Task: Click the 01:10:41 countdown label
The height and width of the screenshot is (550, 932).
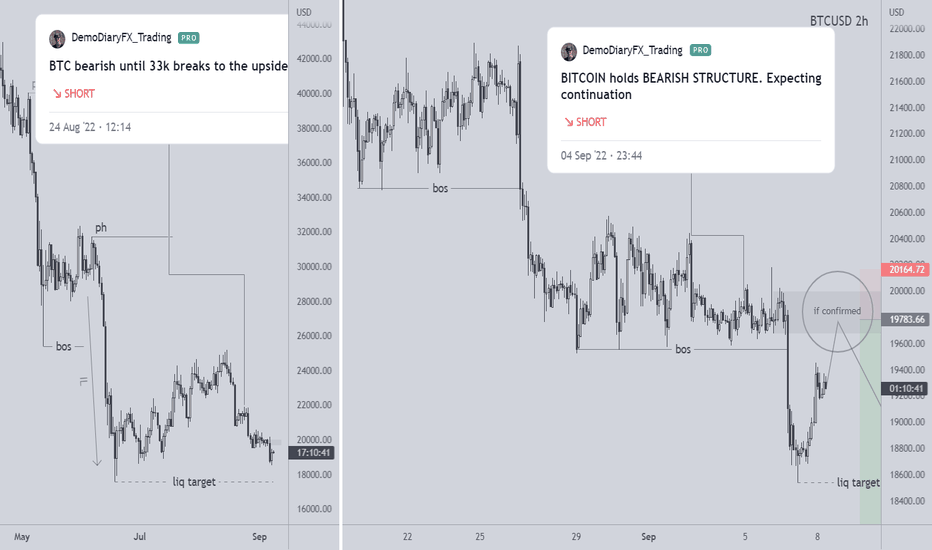Action: (906, 389)
